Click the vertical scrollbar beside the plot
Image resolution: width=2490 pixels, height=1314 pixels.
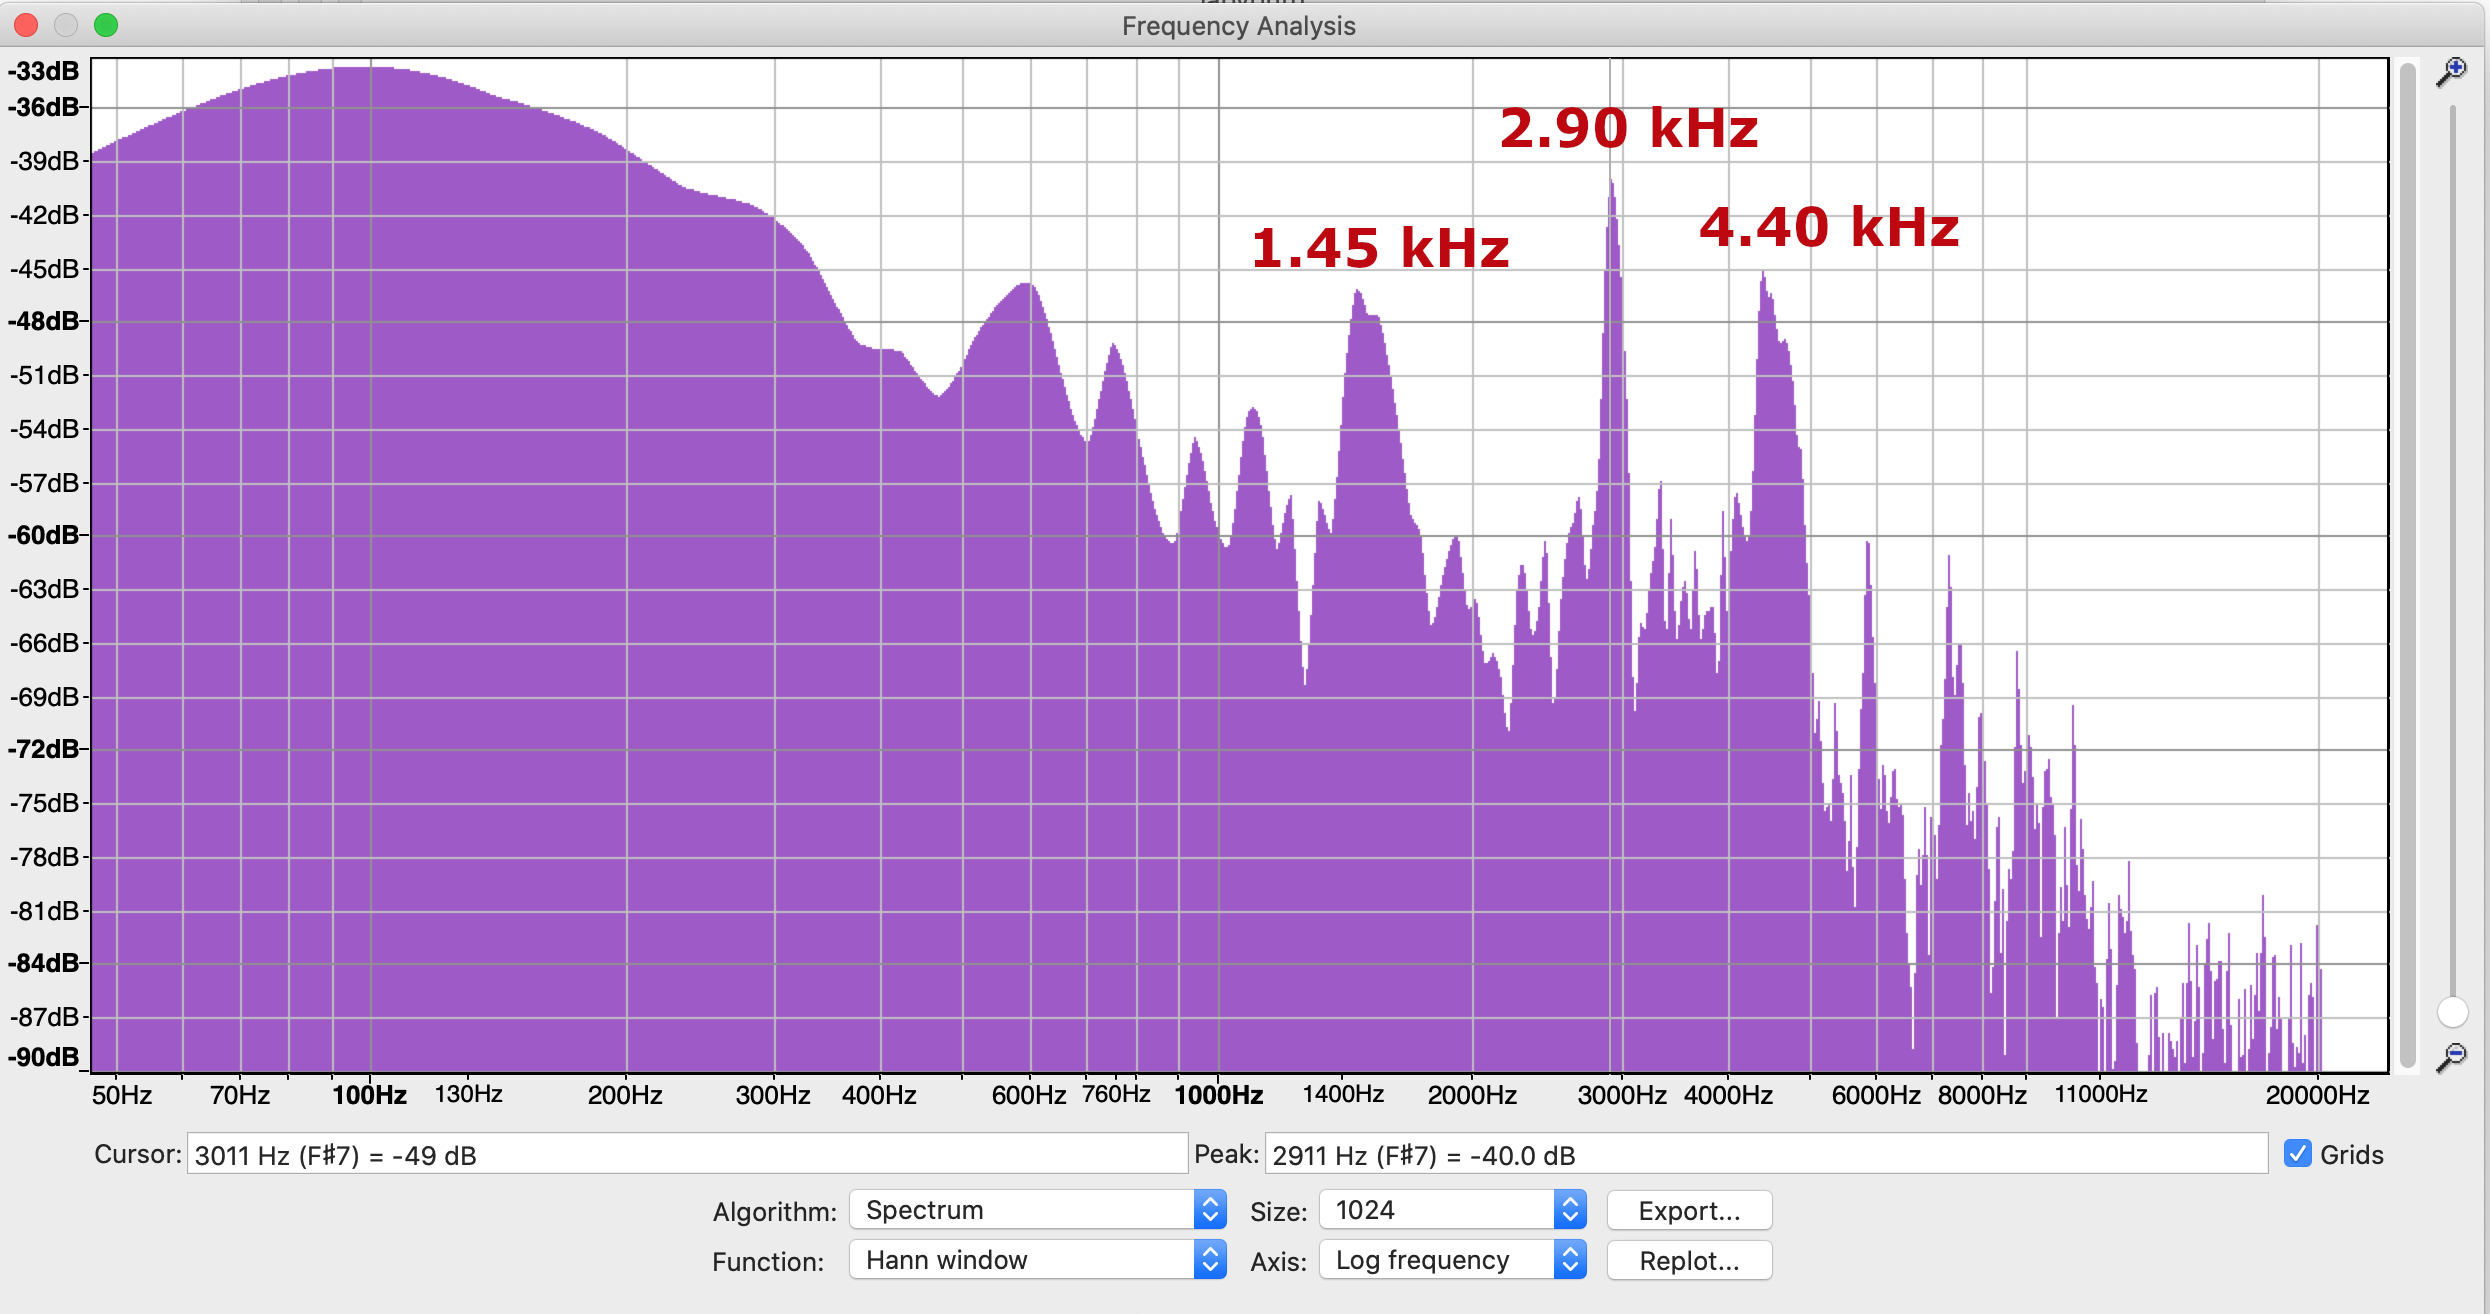[x=2408, y=565]
